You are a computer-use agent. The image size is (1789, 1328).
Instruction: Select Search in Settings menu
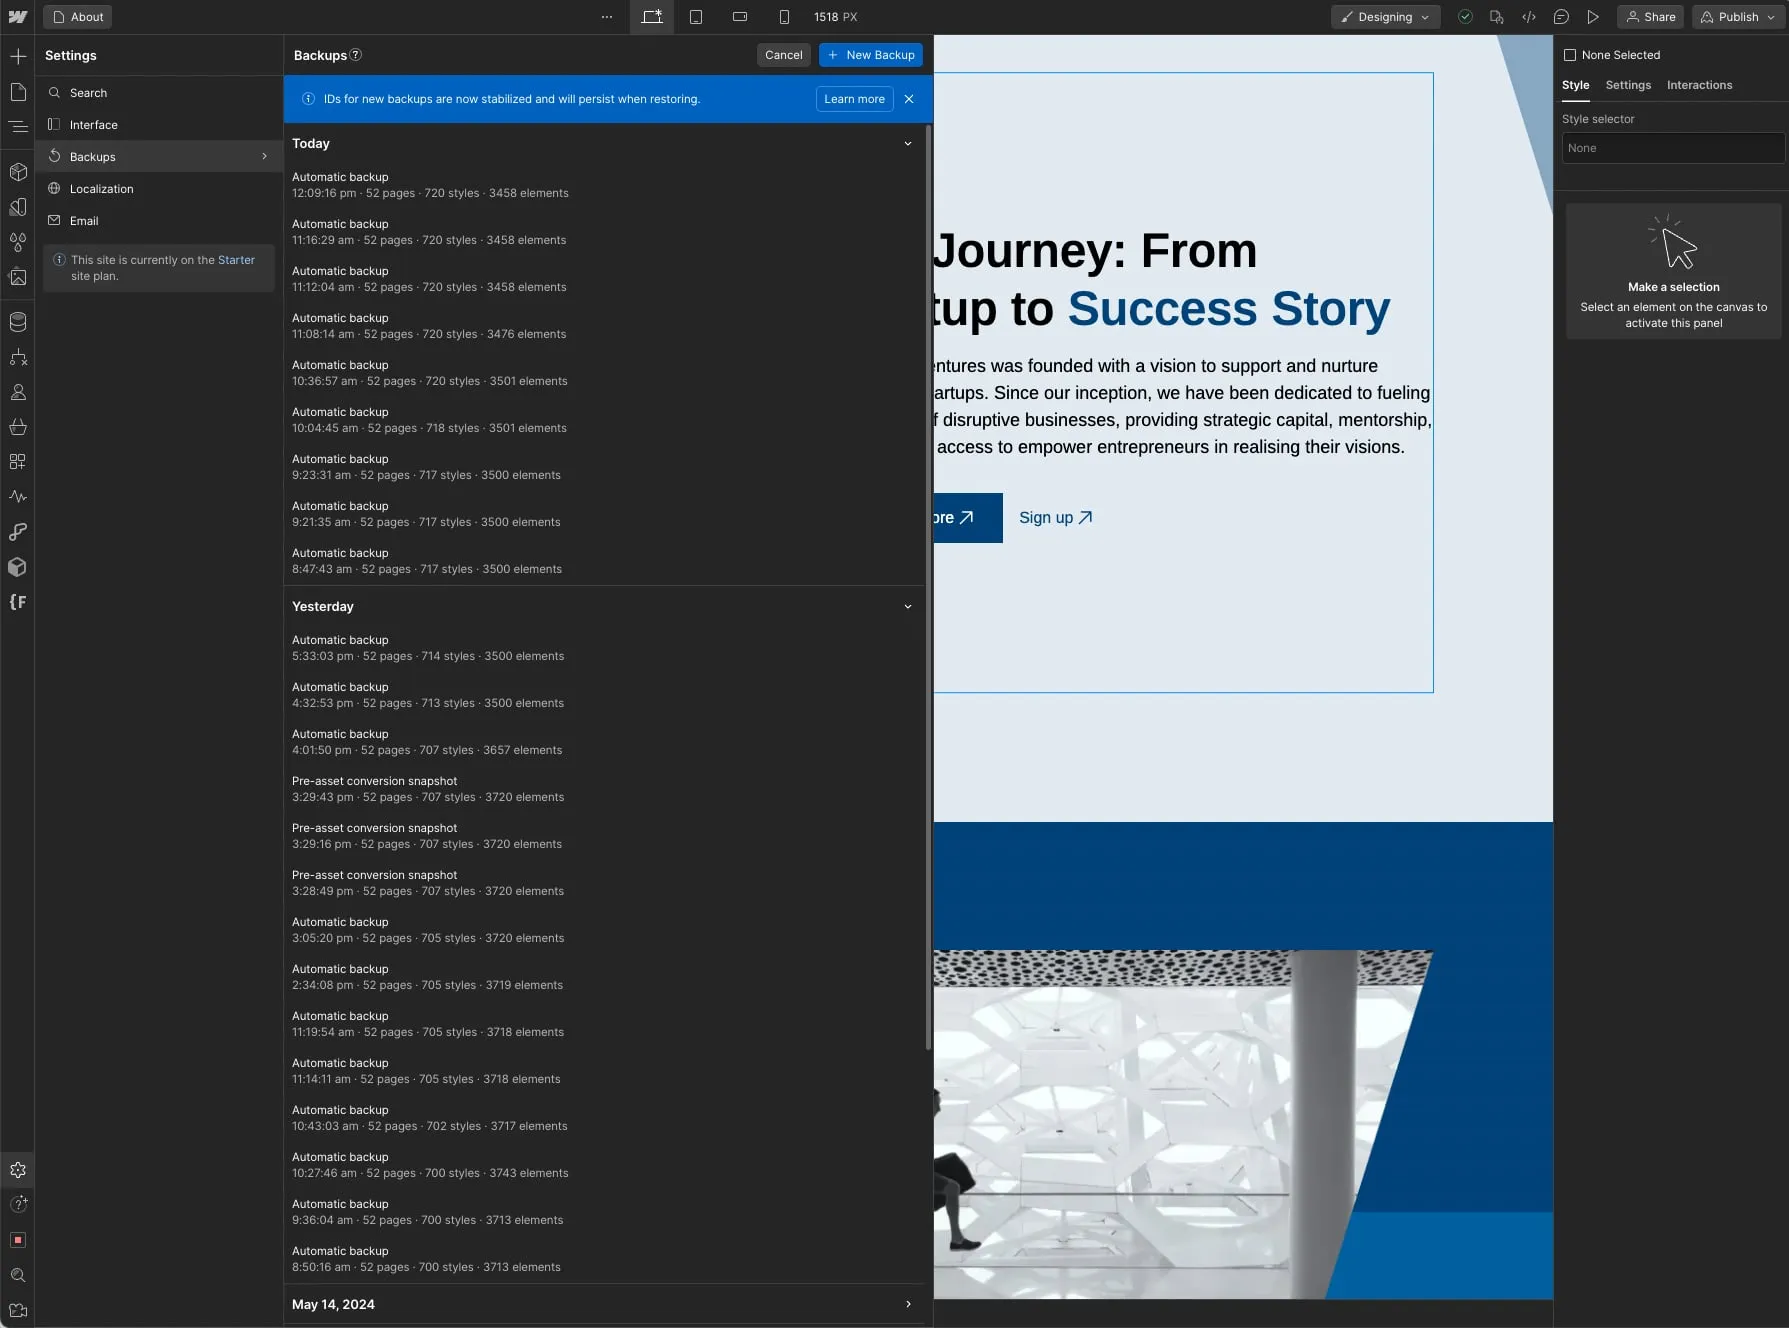pos(159,93)
